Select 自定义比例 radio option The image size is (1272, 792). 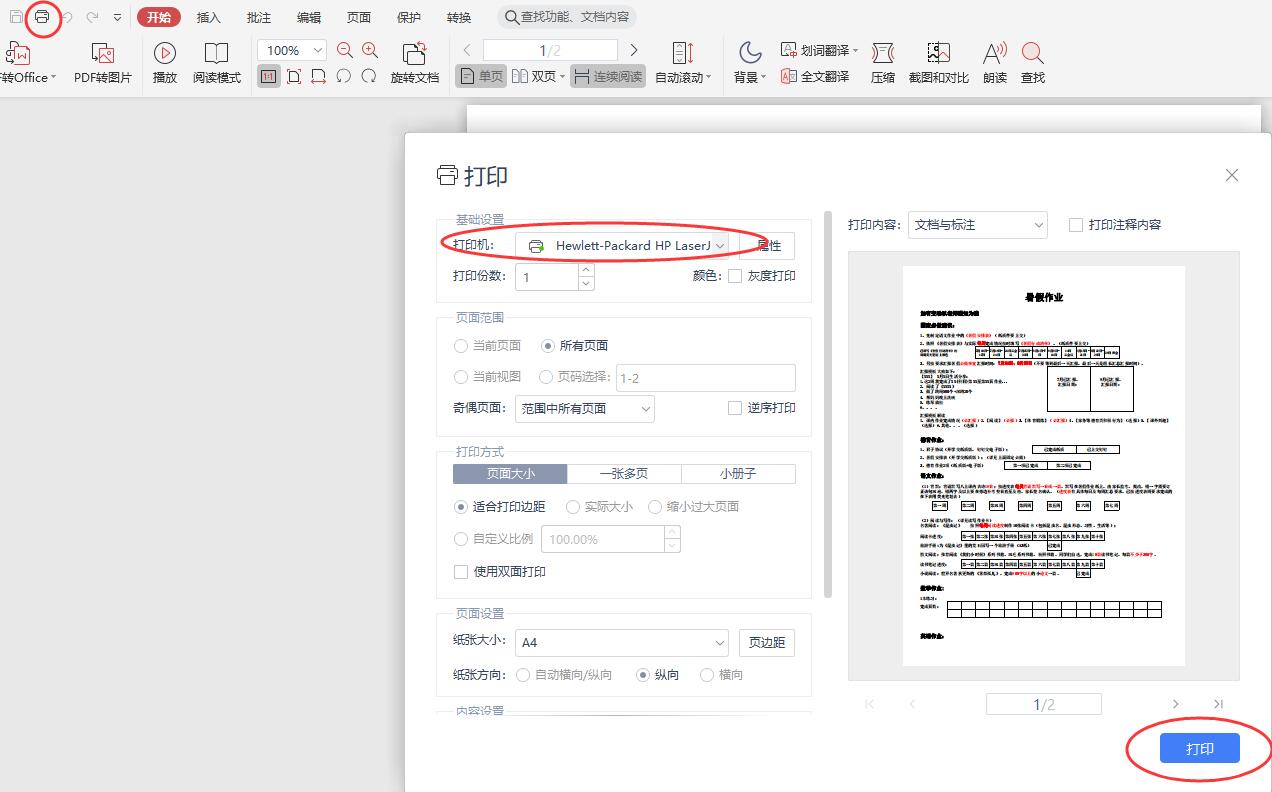pos(461,539)
